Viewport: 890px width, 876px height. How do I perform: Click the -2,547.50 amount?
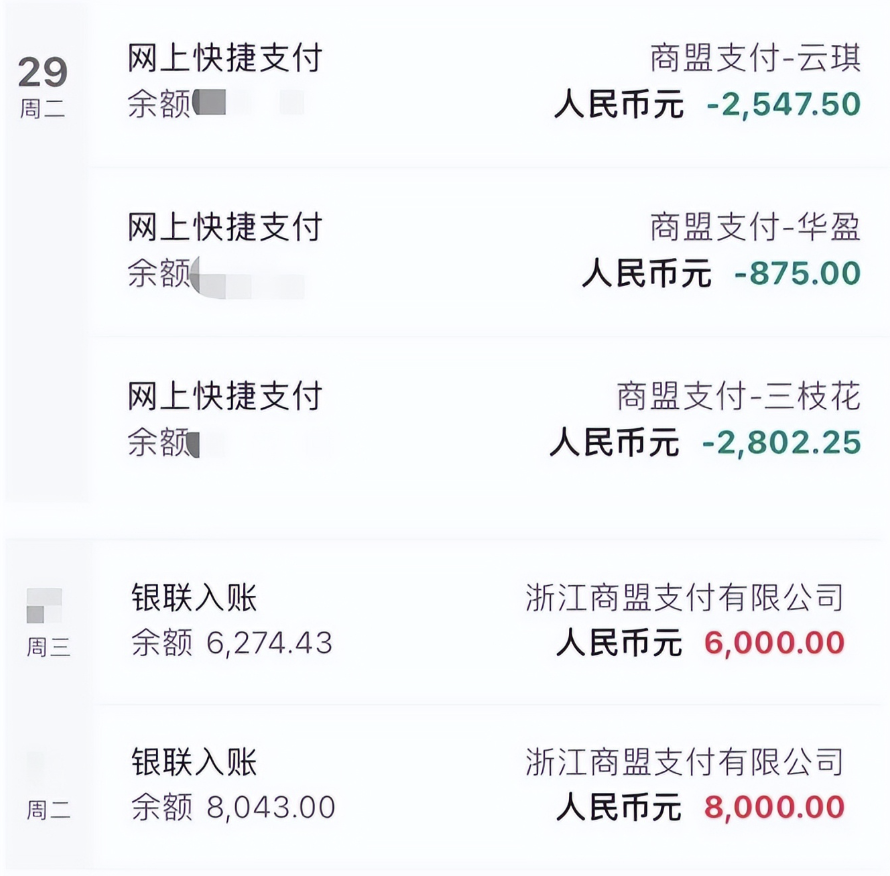(783, 104)
